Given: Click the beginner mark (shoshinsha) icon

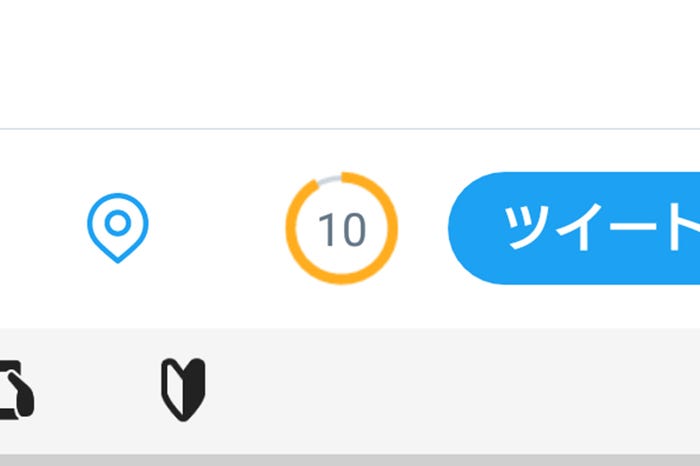Looking at the screenshot, I should point(183,390).
